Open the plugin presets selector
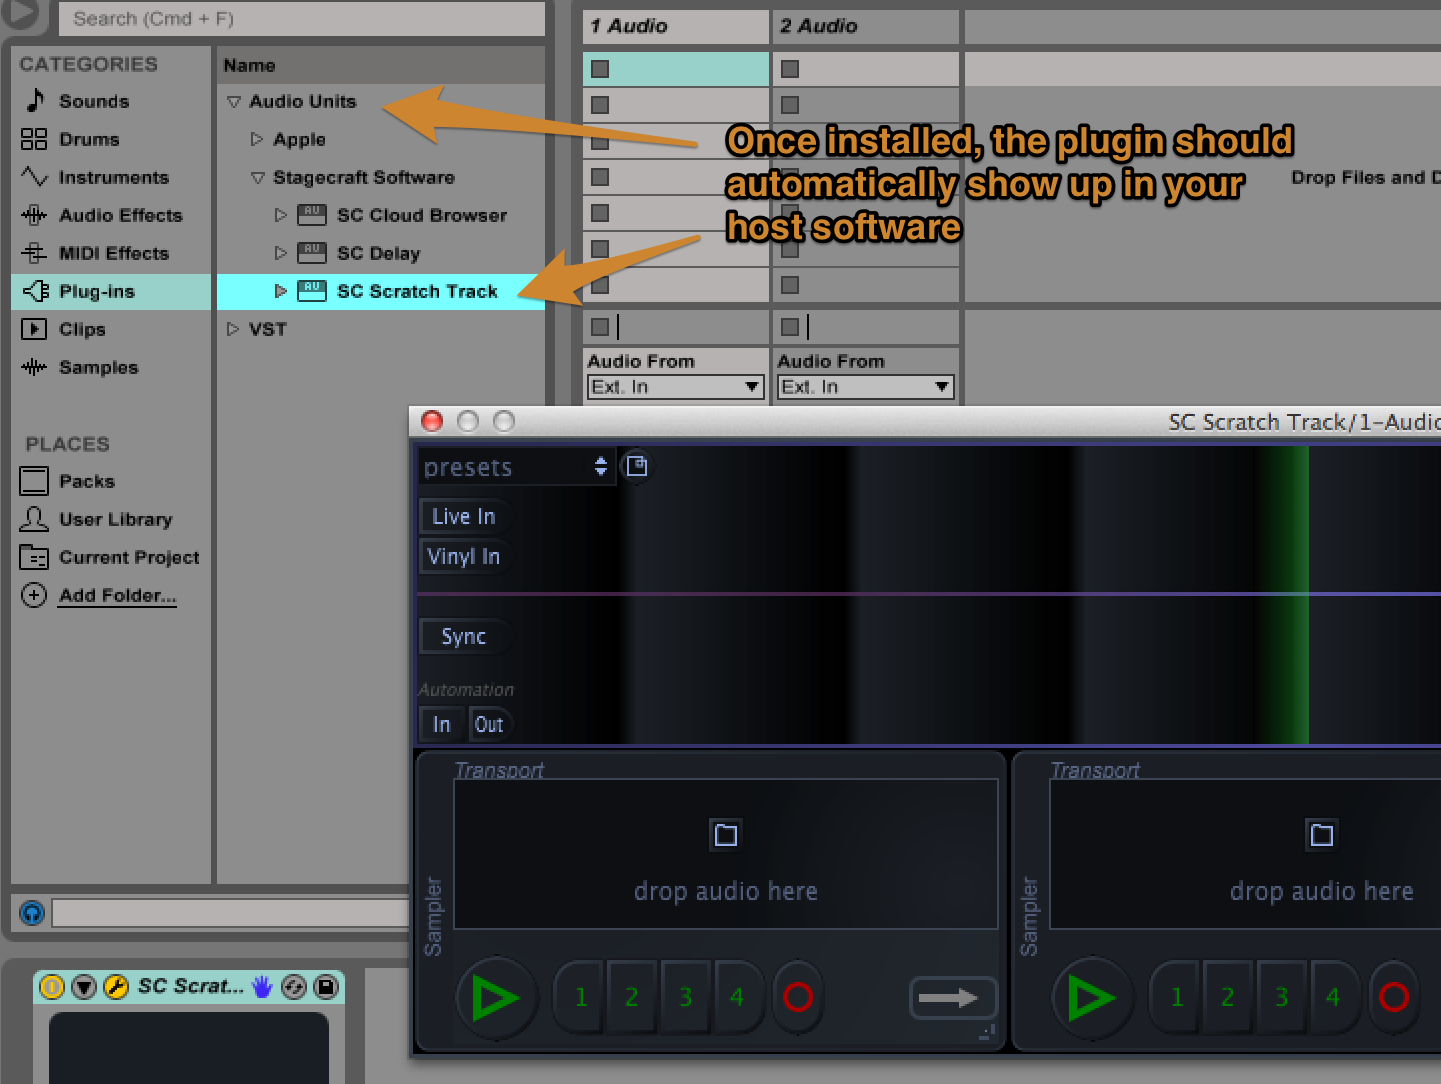The image size is (1441, 1084). (x=516, y=467)
